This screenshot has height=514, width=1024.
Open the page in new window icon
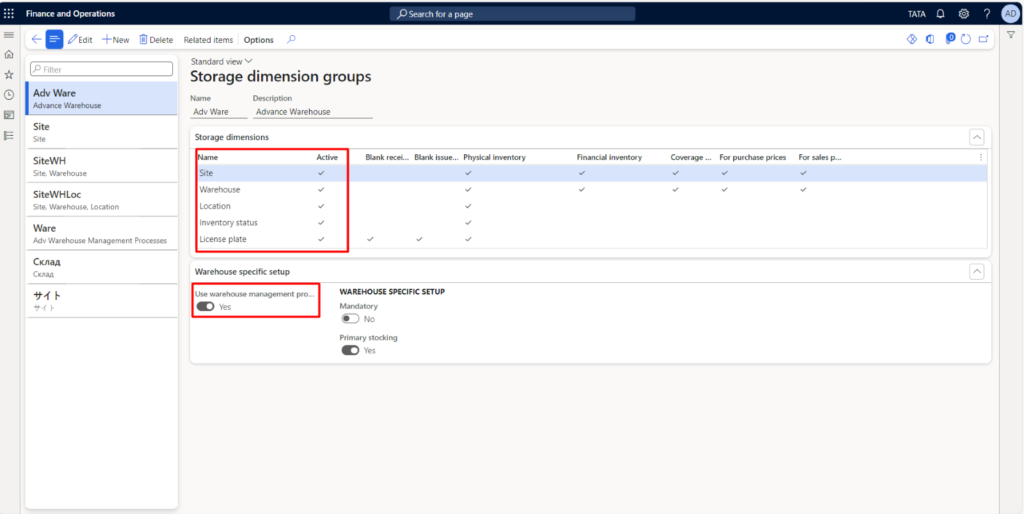click(x=984, y=40)
